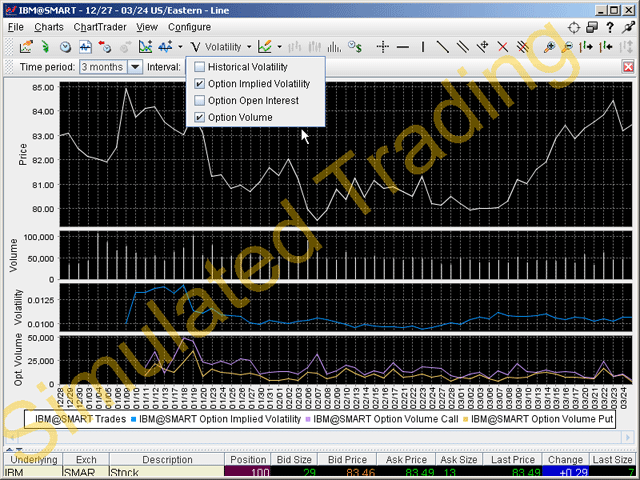Uncheck Option Implied Volatility
The image size is (640, 480).
point(200,84)
